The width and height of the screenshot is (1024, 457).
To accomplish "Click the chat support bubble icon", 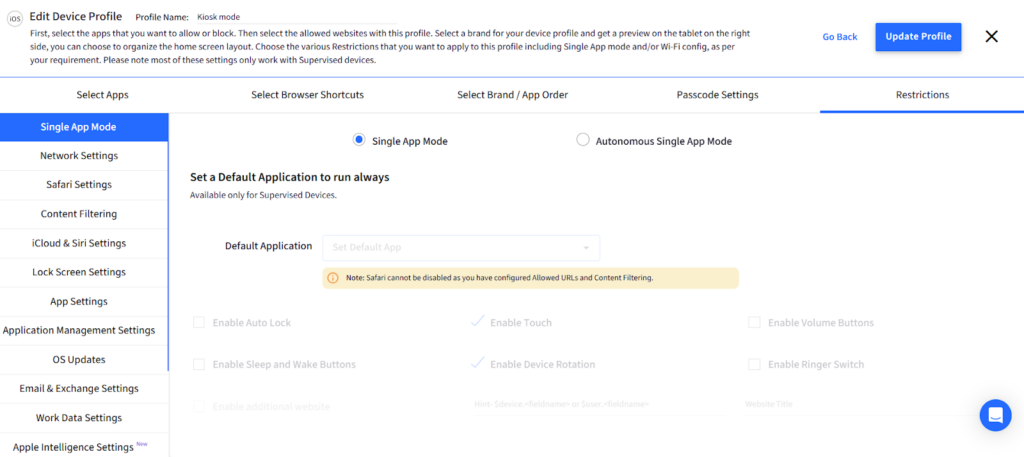I will pyautogui.click(x=995, y=415).
